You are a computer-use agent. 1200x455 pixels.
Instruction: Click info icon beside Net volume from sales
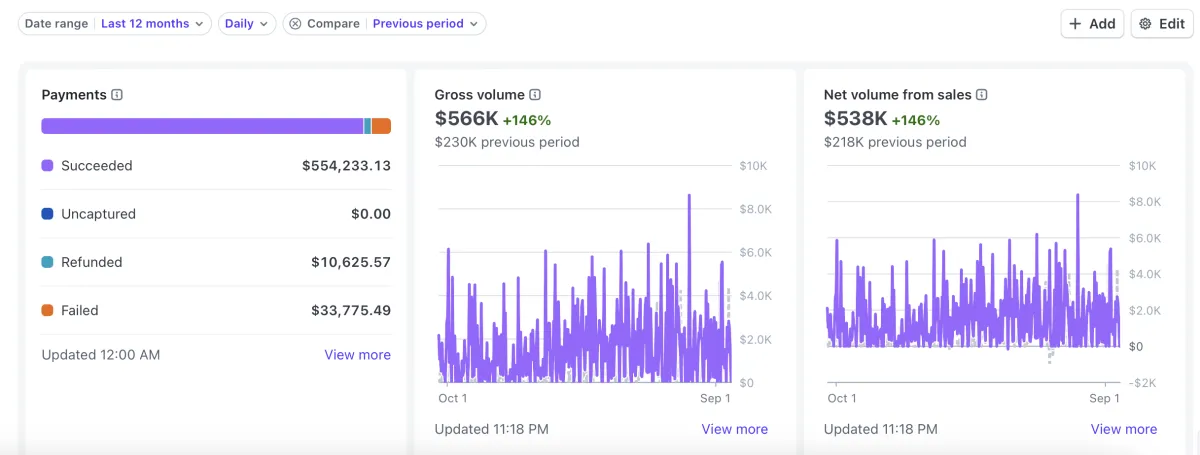(x=982, y=95)
